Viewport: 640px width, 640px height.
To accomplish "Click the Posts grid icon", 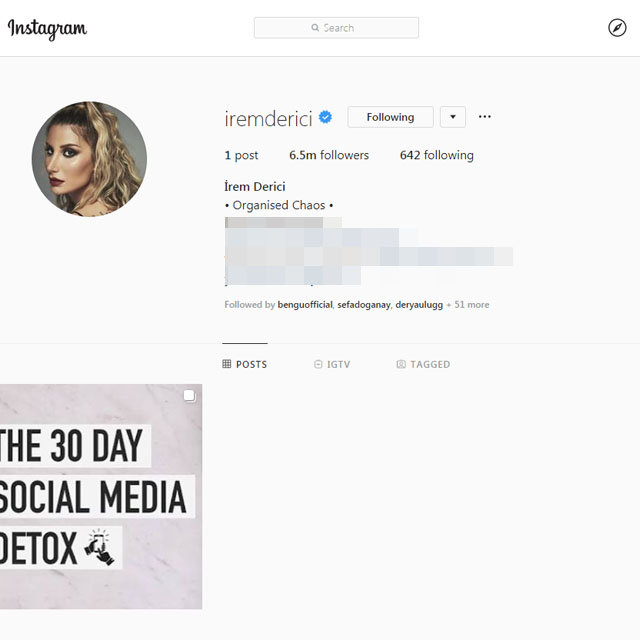I will coord(227,364).
